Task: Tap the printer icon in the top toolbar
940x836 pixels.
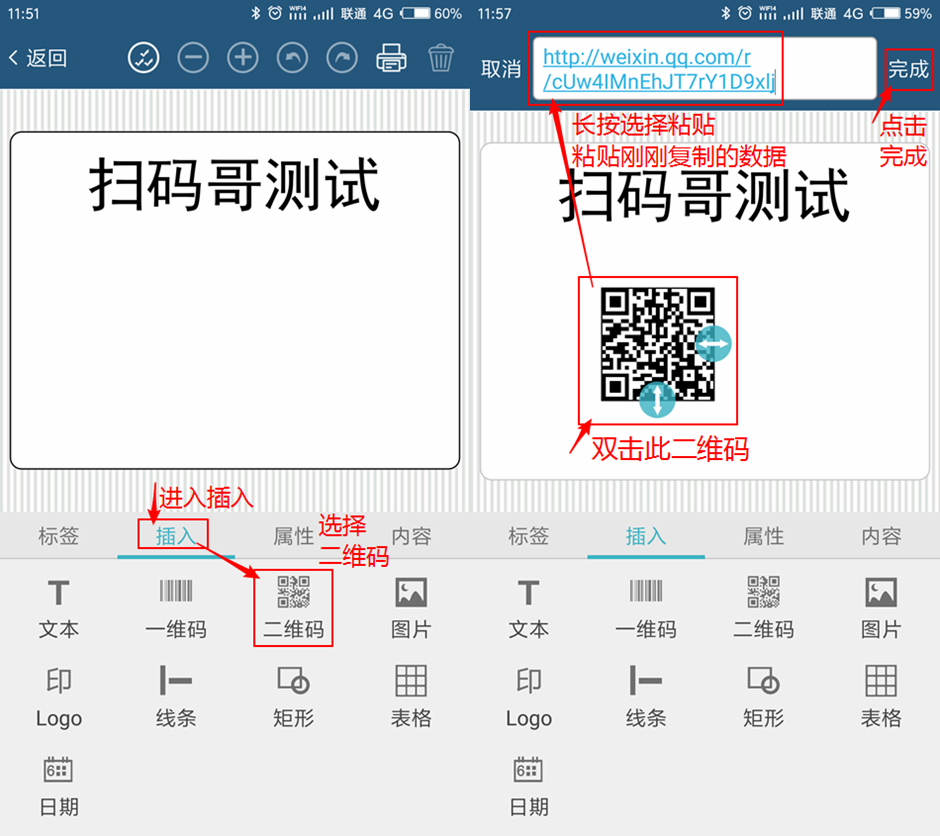Action: click(x=392, y=58)
